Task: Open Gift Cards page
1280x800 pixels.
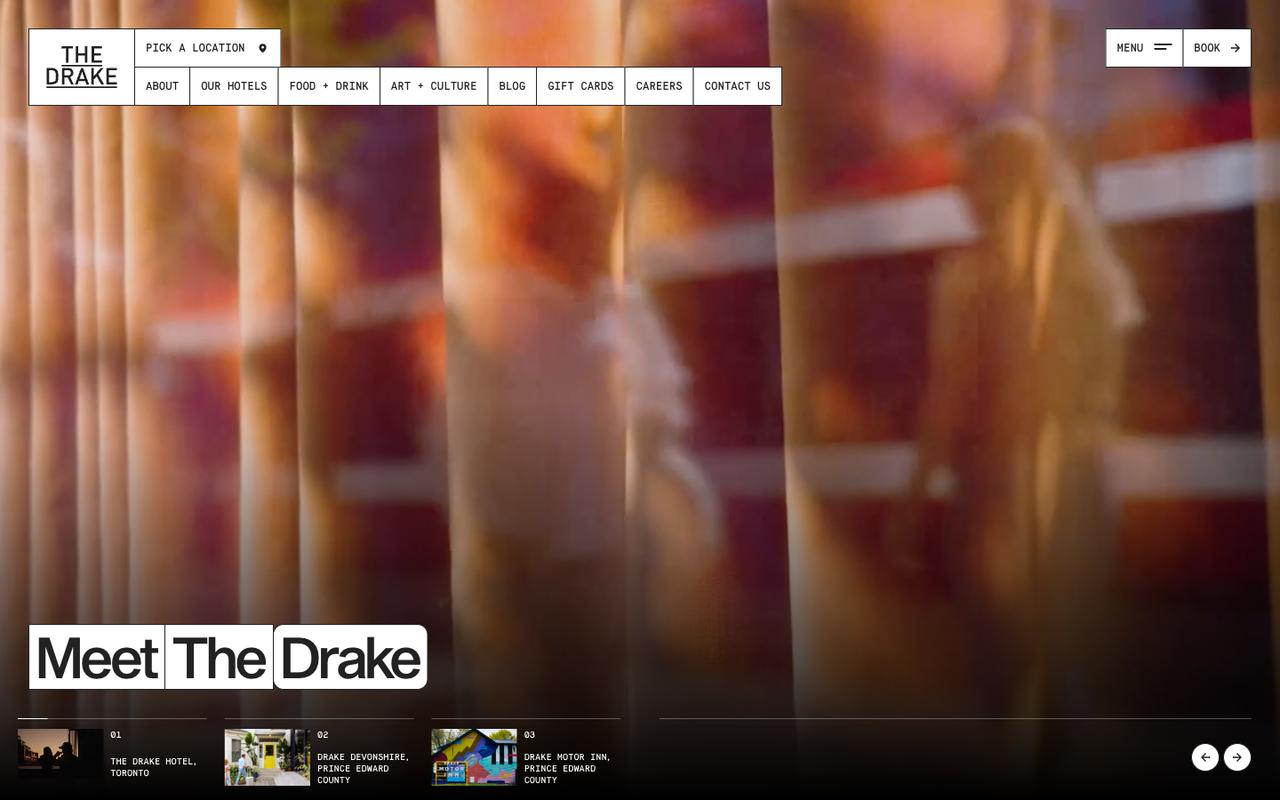Action: coord(581,86)
